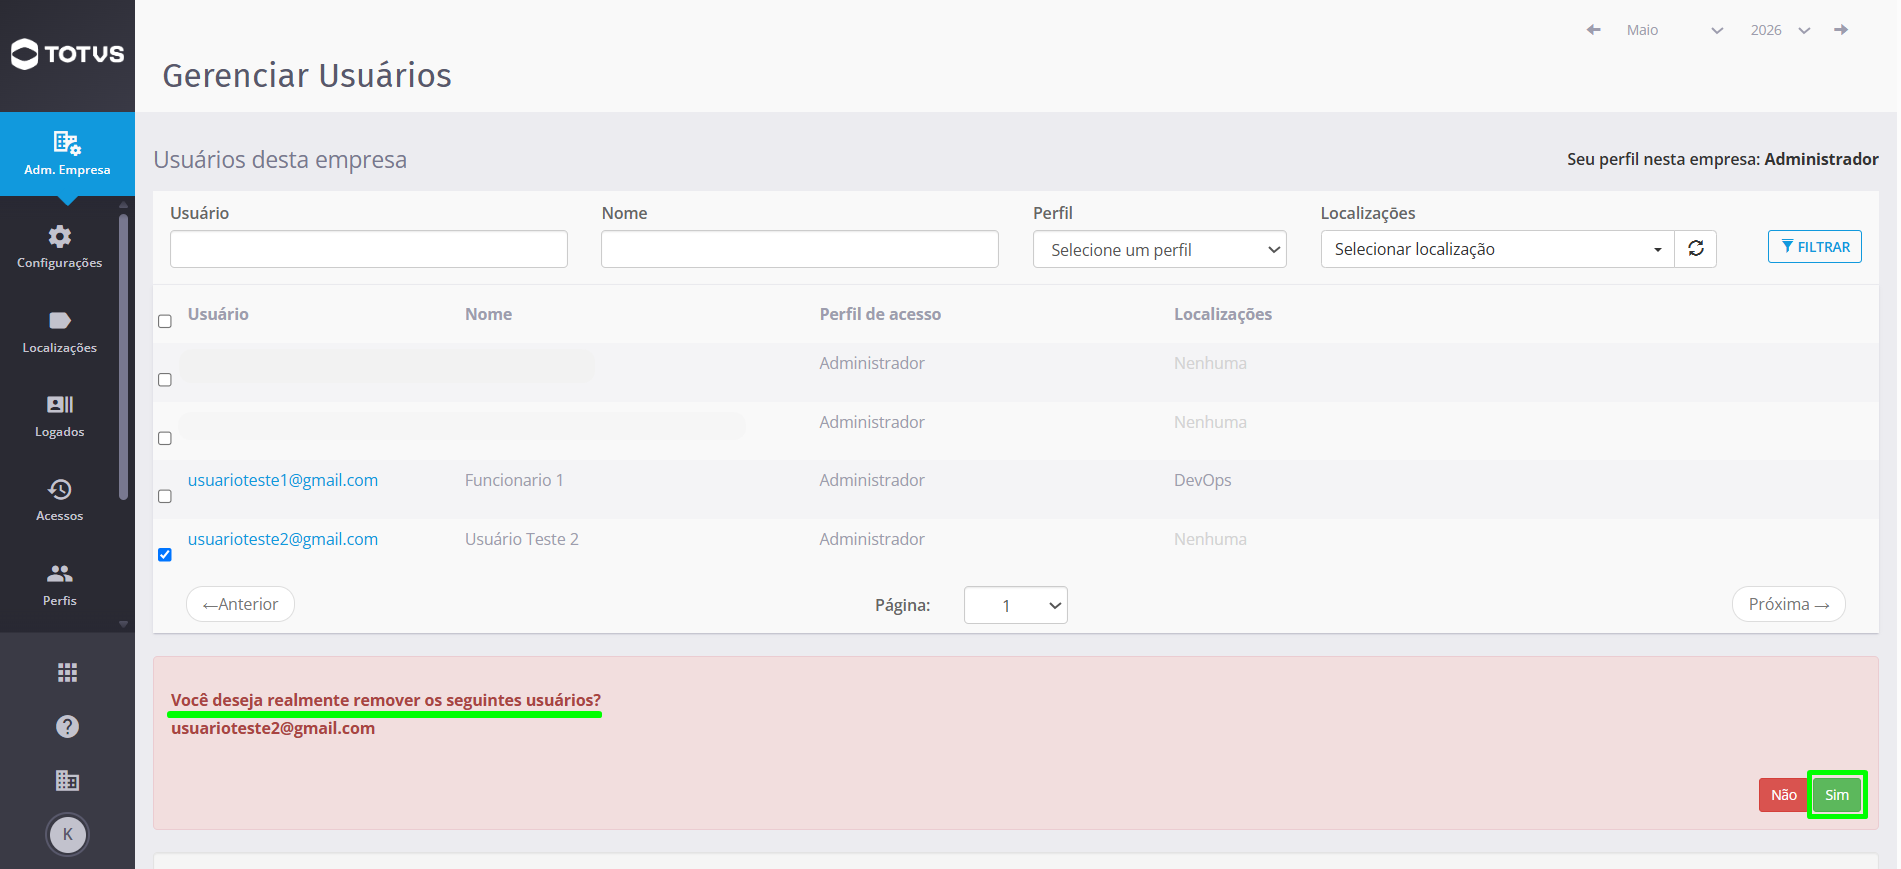Image resolution: width=1901 pixels, height=869 pixels.
Task: Click the TOTVS logo
Action: [67, 54]
